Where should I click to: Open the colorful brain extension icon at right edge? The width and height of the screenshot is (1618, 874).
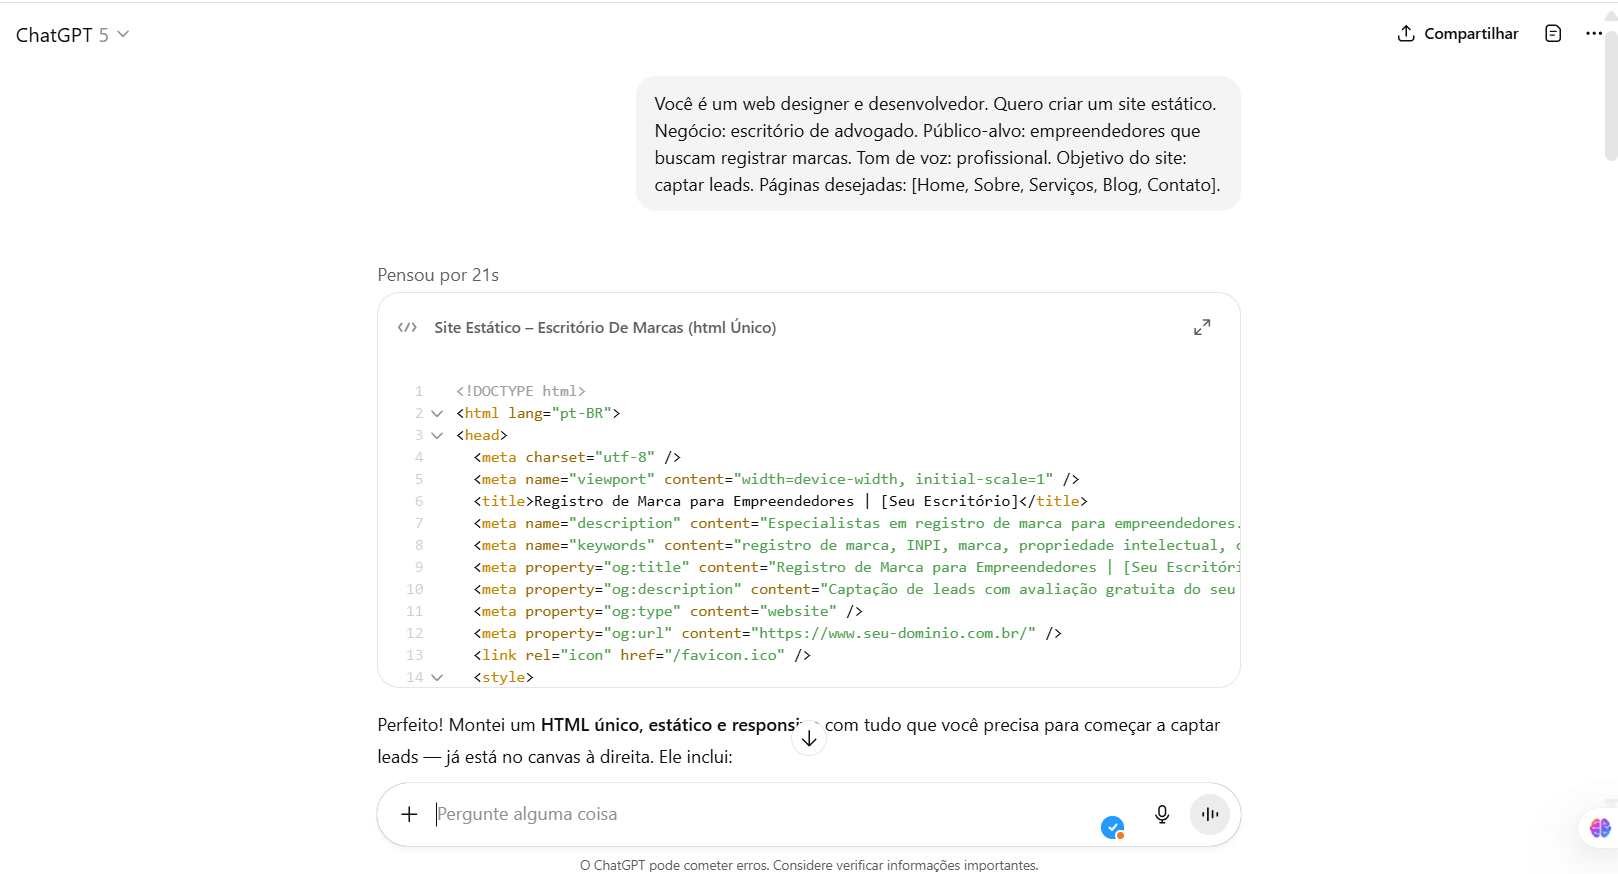tap(1600, 828)
